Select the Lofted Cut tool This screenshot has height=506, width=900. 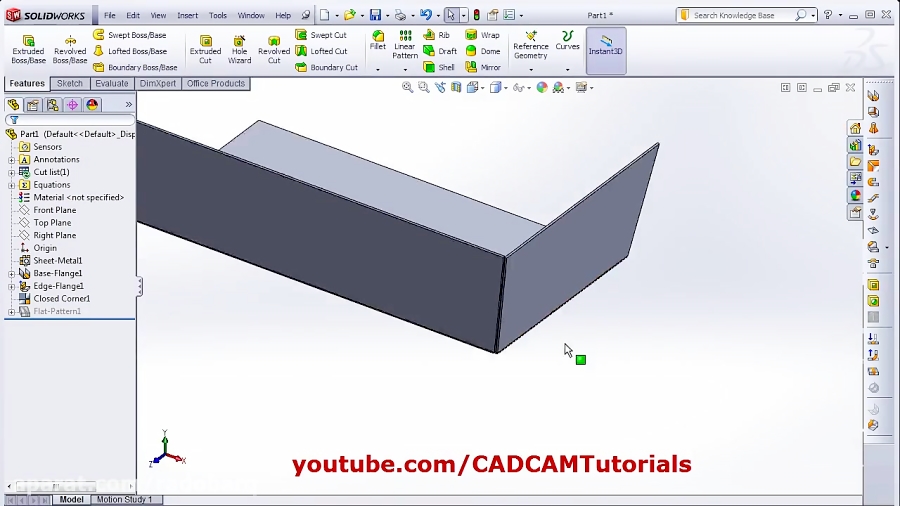[321, 51]
